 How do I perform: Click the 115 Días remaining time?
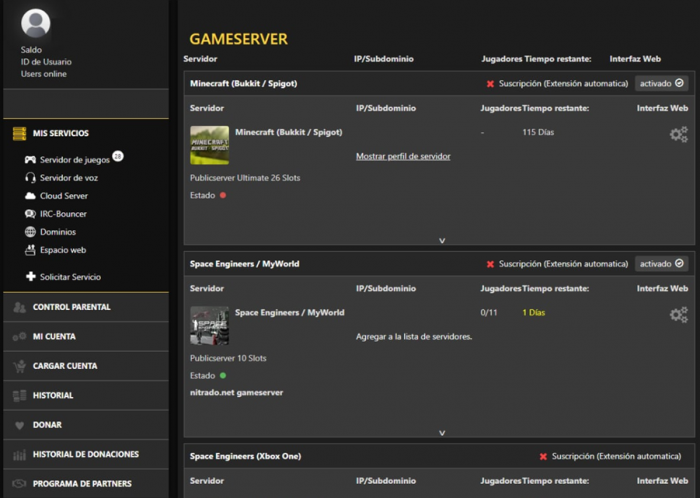point(538,132)
